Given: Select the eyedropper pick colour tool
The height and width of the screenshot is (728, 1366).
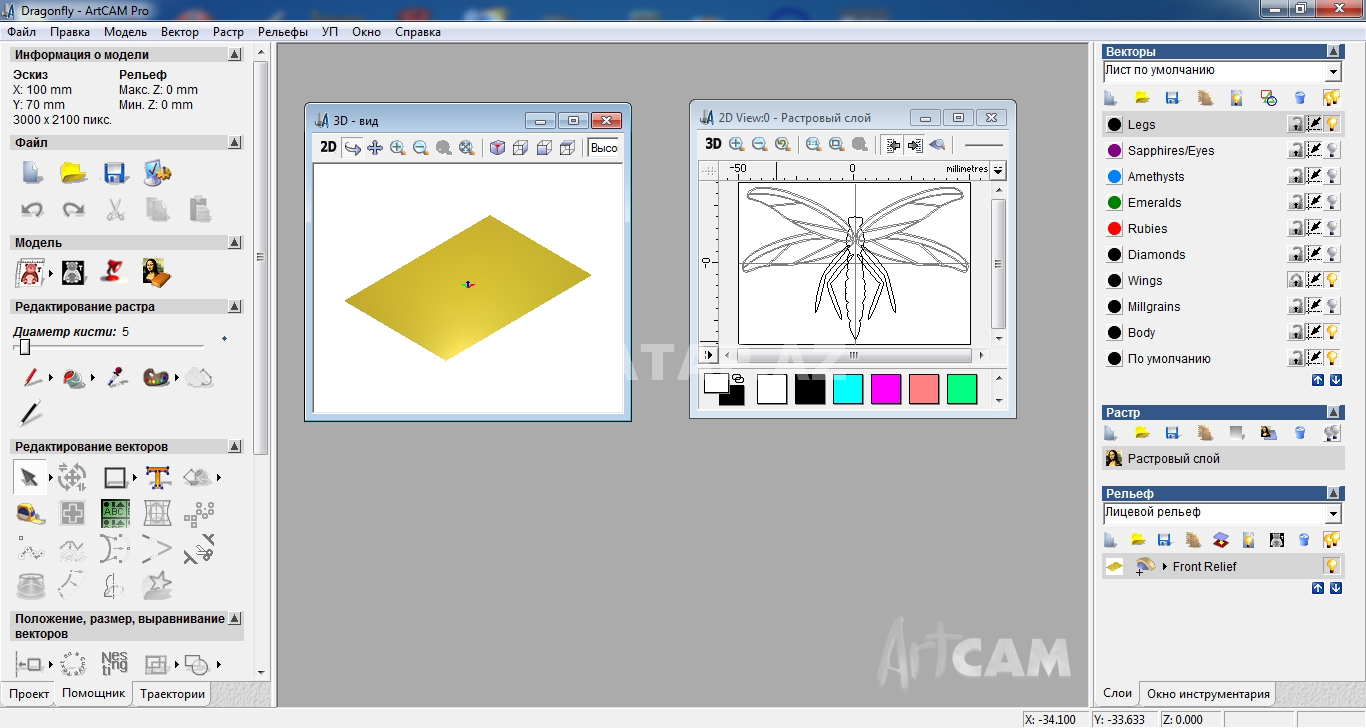Looking at the screenshot, I should [x=117, y=378].
